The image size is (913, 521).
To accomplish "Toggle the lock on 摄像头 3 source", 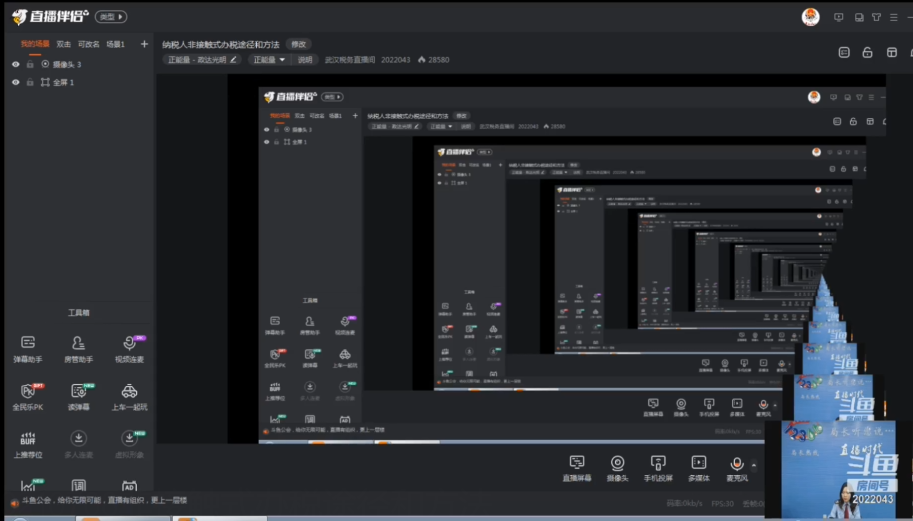I will coord(30,65).
